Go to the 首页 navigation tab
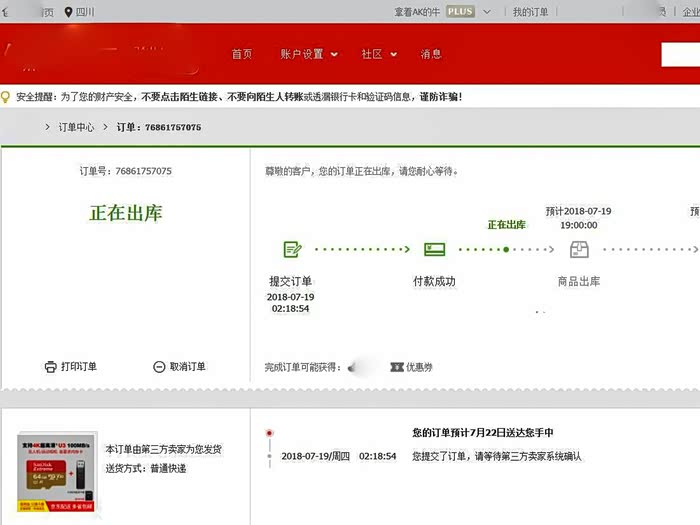The width and height of the screenshot is (700, 525). click(242, 54)
